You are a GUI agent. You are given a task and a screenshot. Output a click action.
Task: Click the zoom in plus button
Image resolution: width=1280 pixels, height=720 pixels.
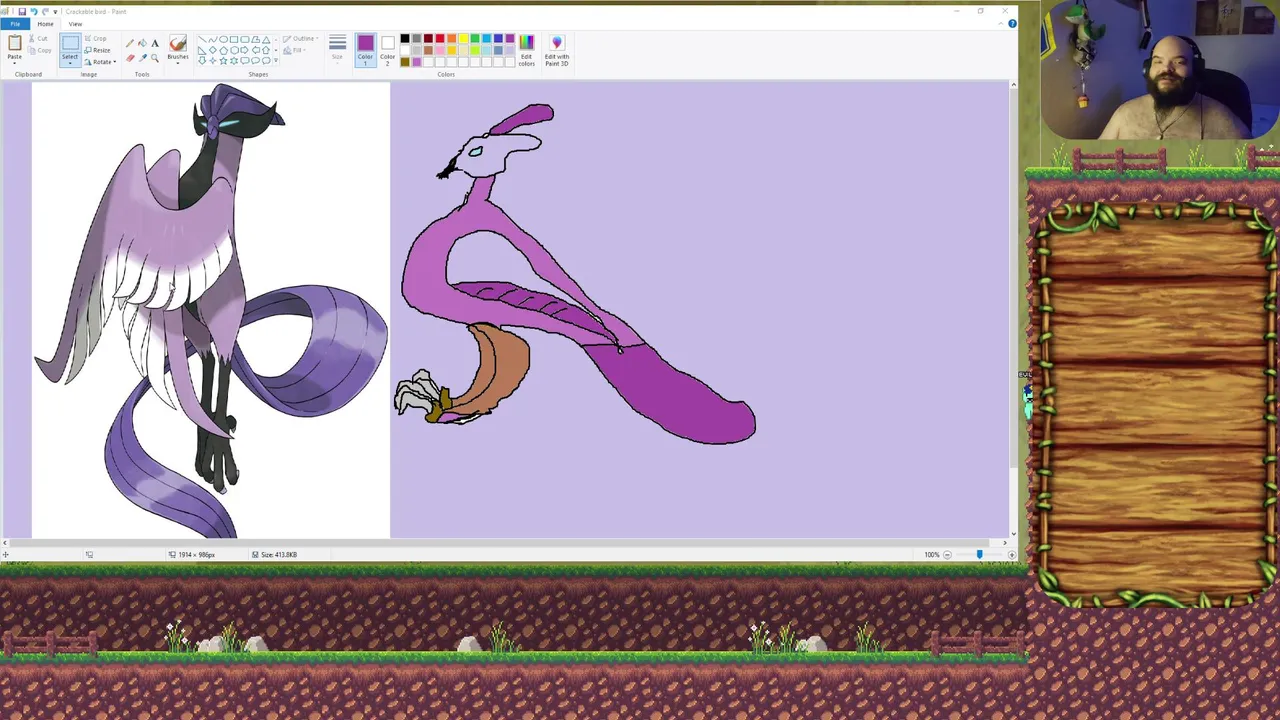[1012, 555]
